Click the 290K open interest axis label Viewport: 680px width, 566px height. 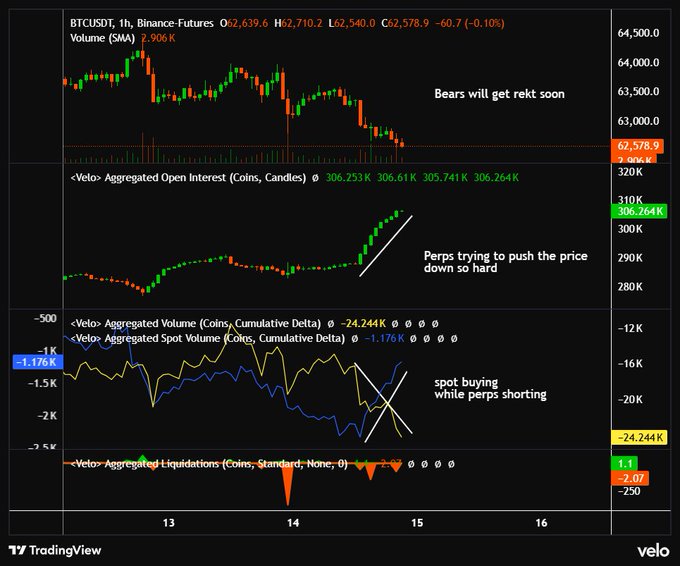coord(630,258)
